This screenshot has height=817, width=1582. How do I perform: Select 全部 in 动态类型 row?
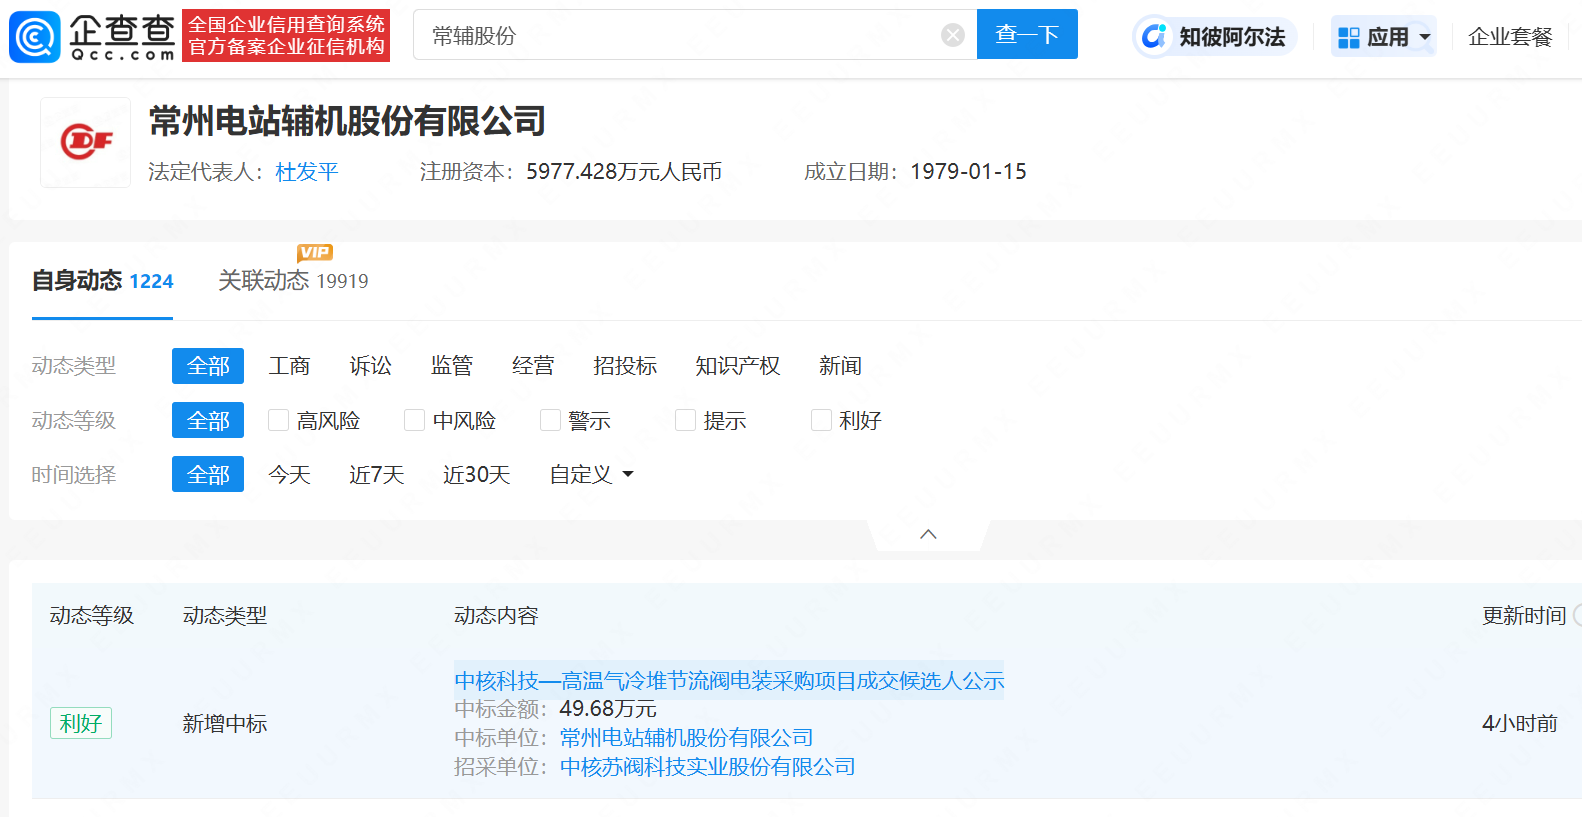tap(208, 366)
